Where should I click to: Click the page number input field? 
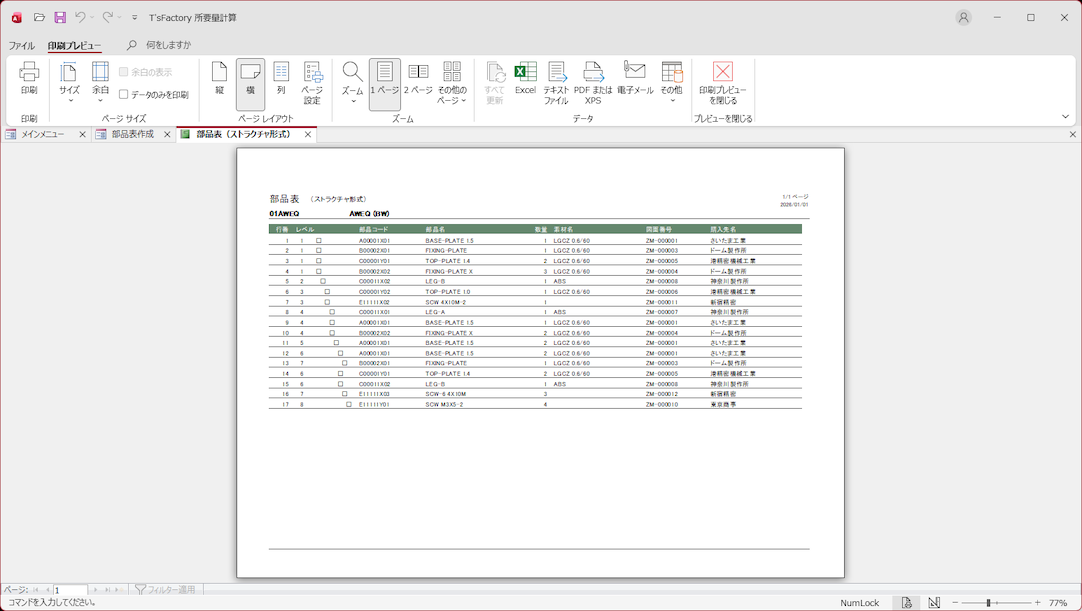click(x=70, y=591)
